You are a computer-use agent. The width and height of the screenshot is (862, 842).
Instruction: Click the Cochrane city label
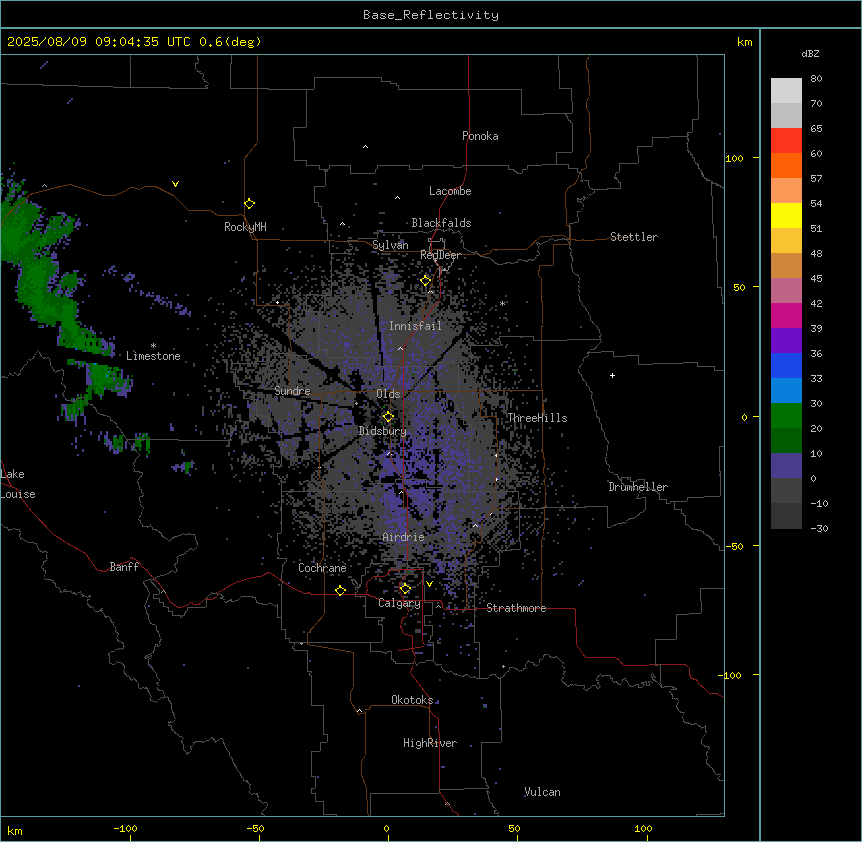[x=322, y=568]
